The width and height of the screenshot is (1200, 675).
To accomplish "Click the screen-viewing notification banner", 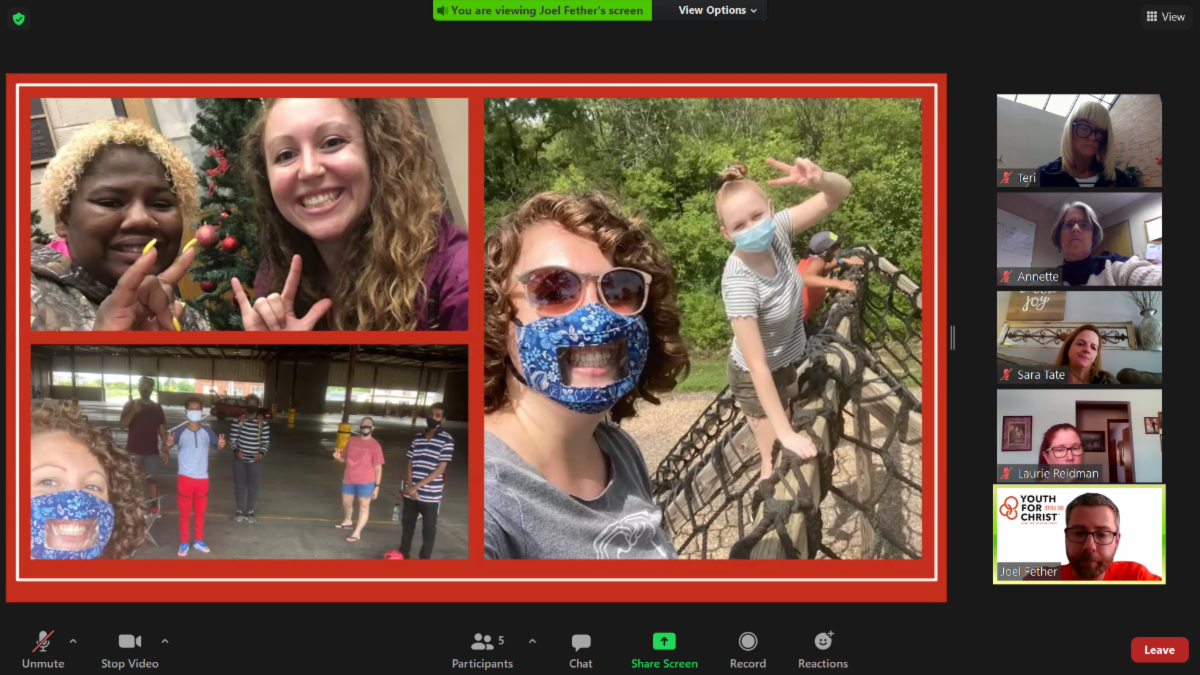I will pos(542,10).
